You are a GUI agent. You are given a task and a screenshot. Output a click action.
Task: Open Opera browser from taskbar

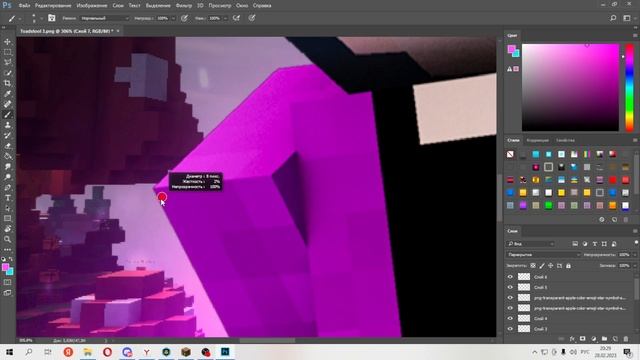(x=107, y=352)
